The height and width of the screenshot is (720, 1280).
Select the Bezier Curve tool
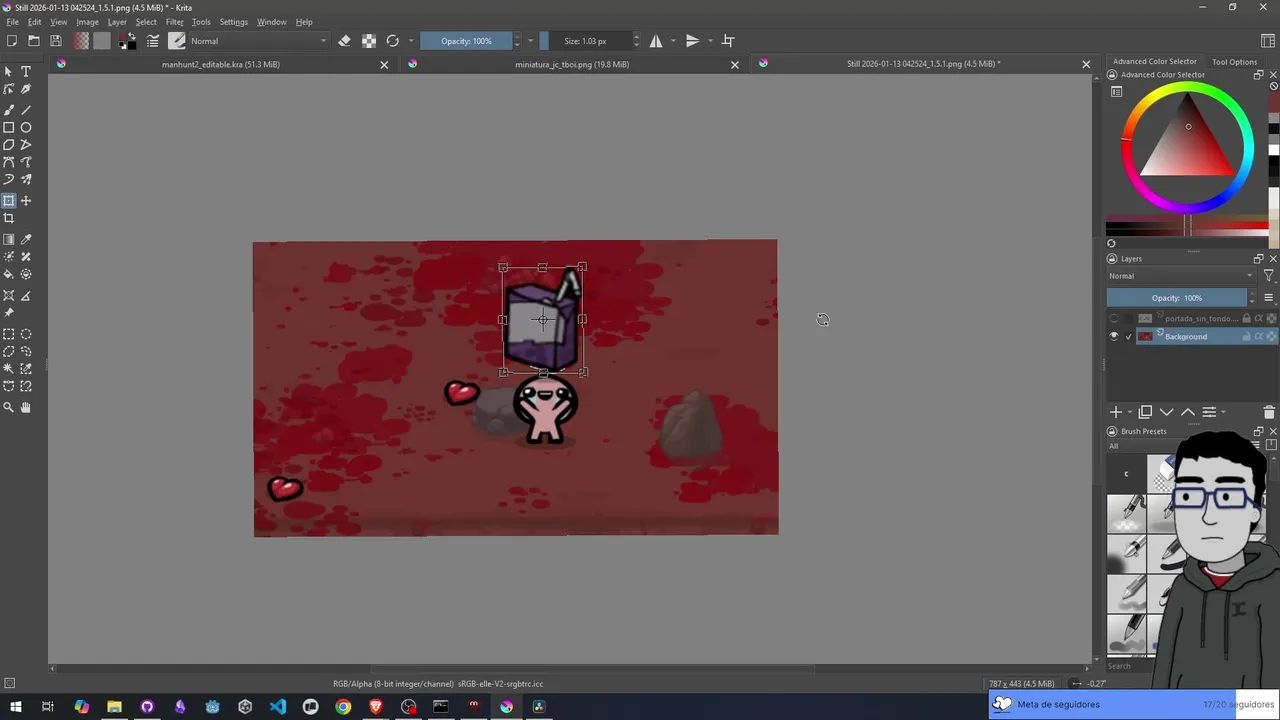9,162
